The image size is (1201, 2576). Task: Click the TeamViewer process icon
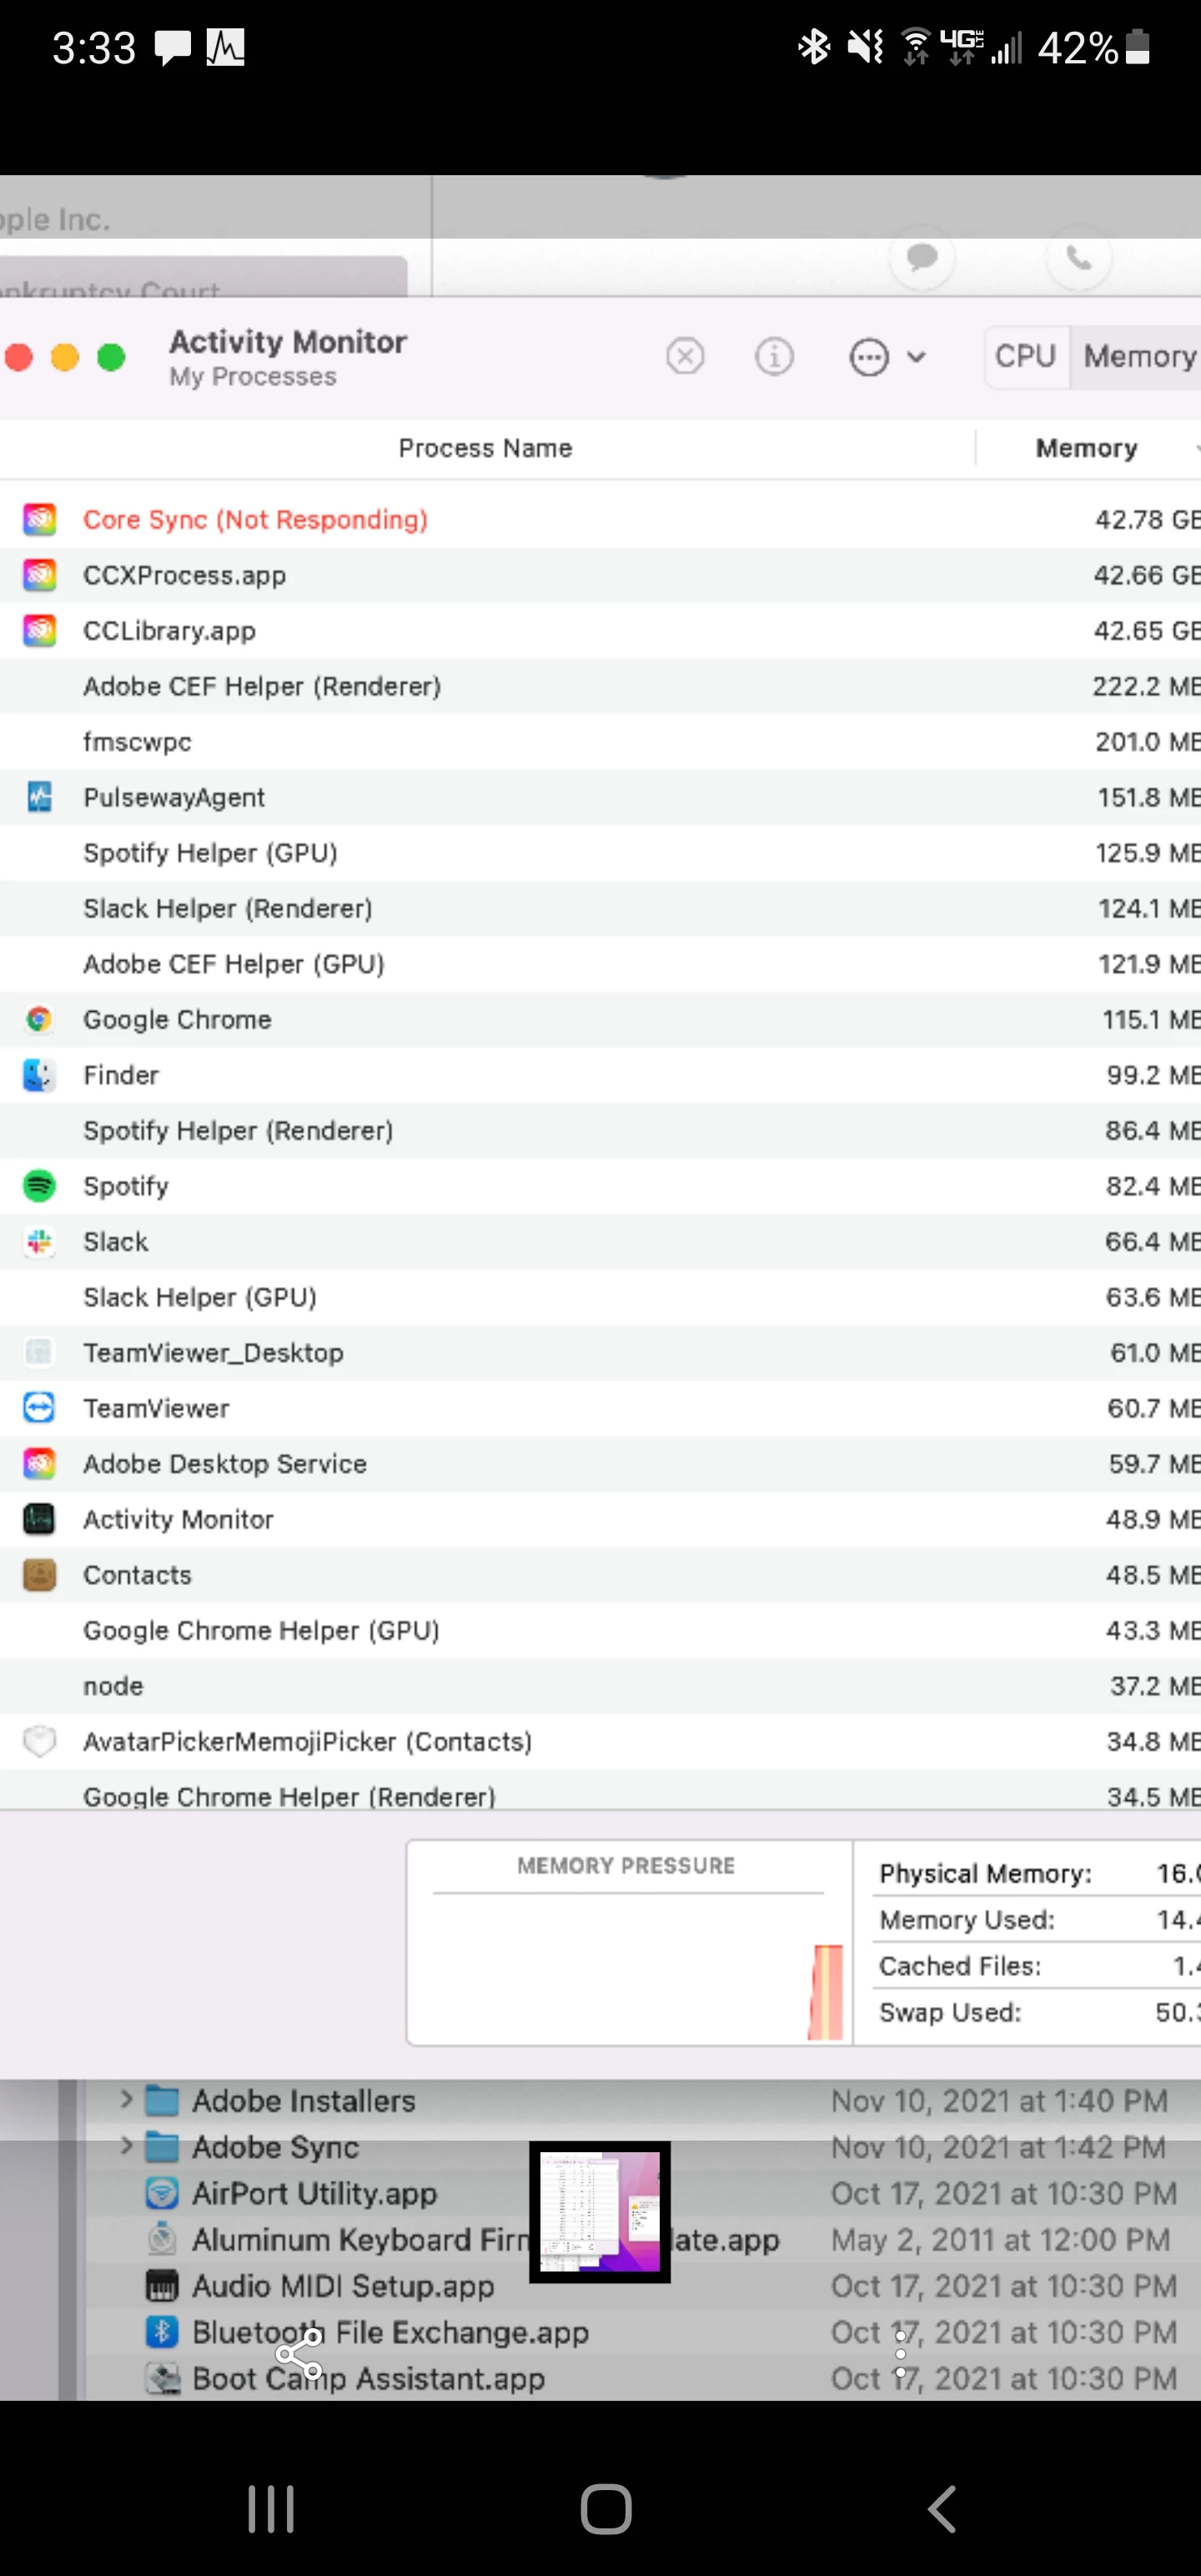point(39,1408)
